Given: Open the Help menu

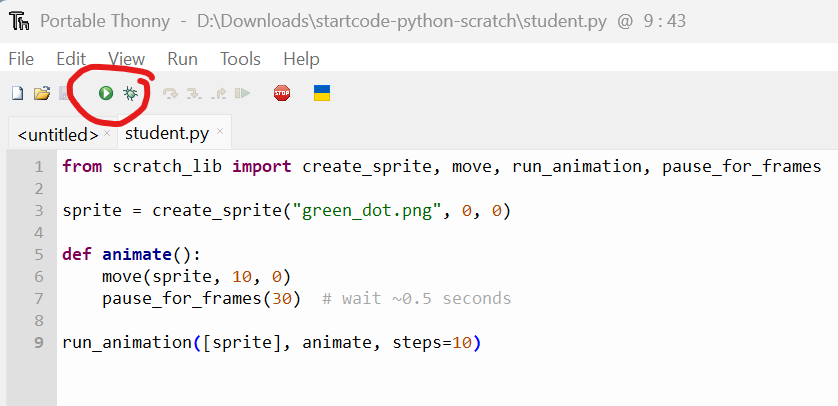Looking at the screenshot, I should [301, 59].
